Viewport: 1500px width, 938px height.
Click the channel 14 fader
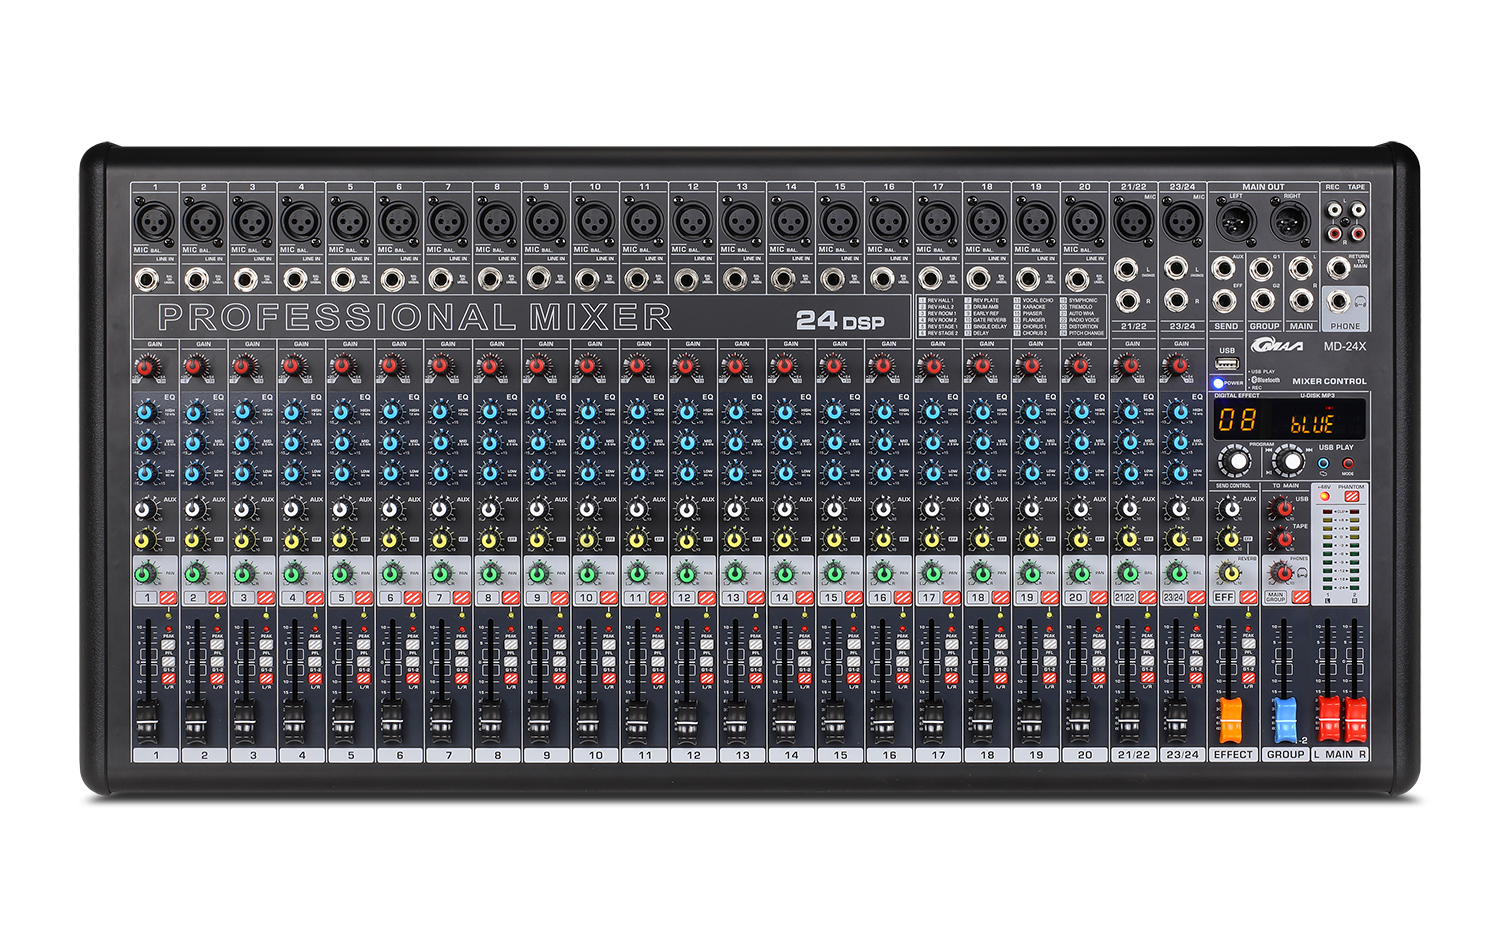[784, 720]
